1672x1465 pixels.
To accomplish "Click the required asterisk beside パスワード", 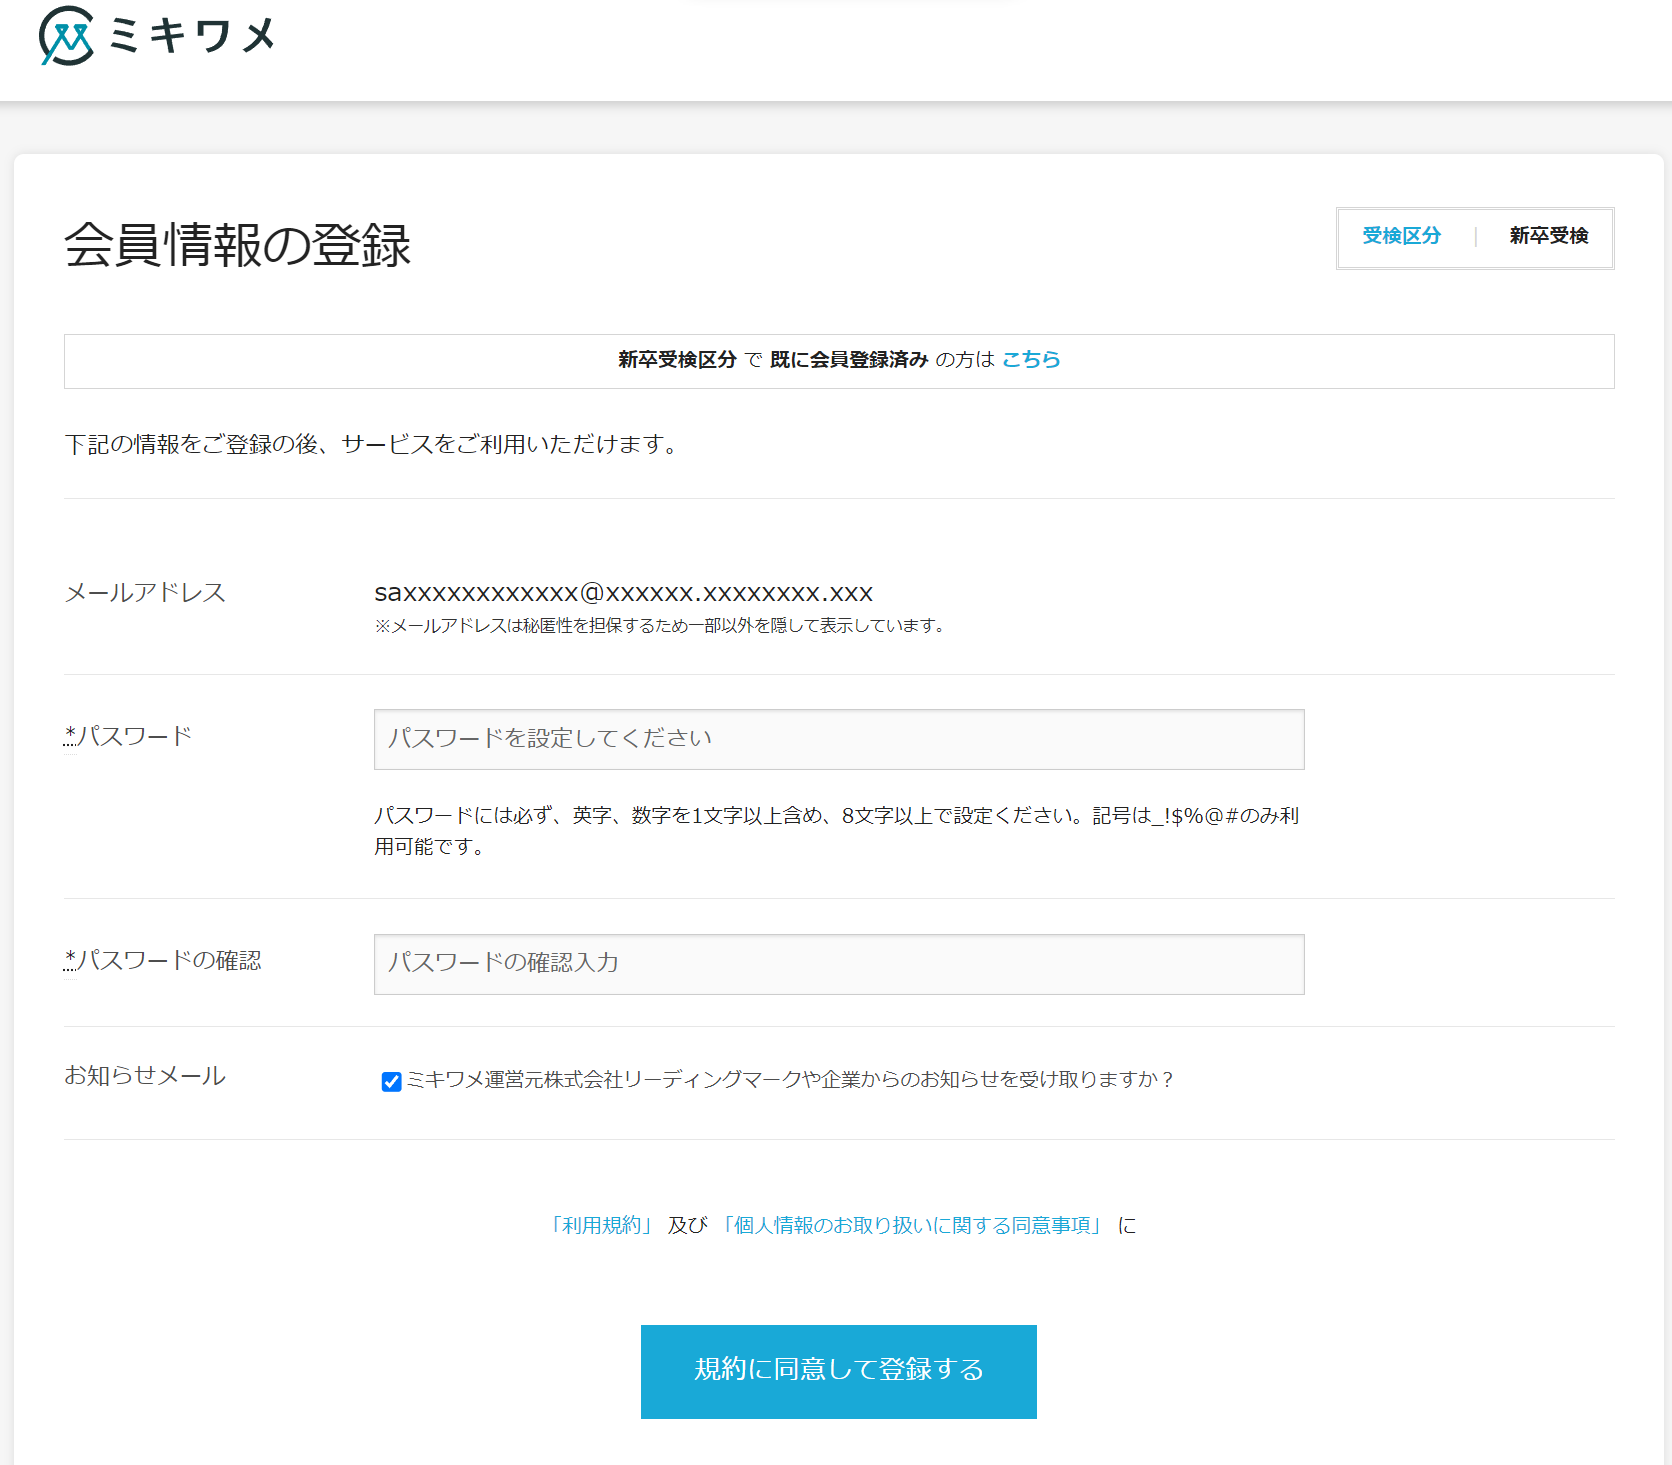I will pos(70,735).
